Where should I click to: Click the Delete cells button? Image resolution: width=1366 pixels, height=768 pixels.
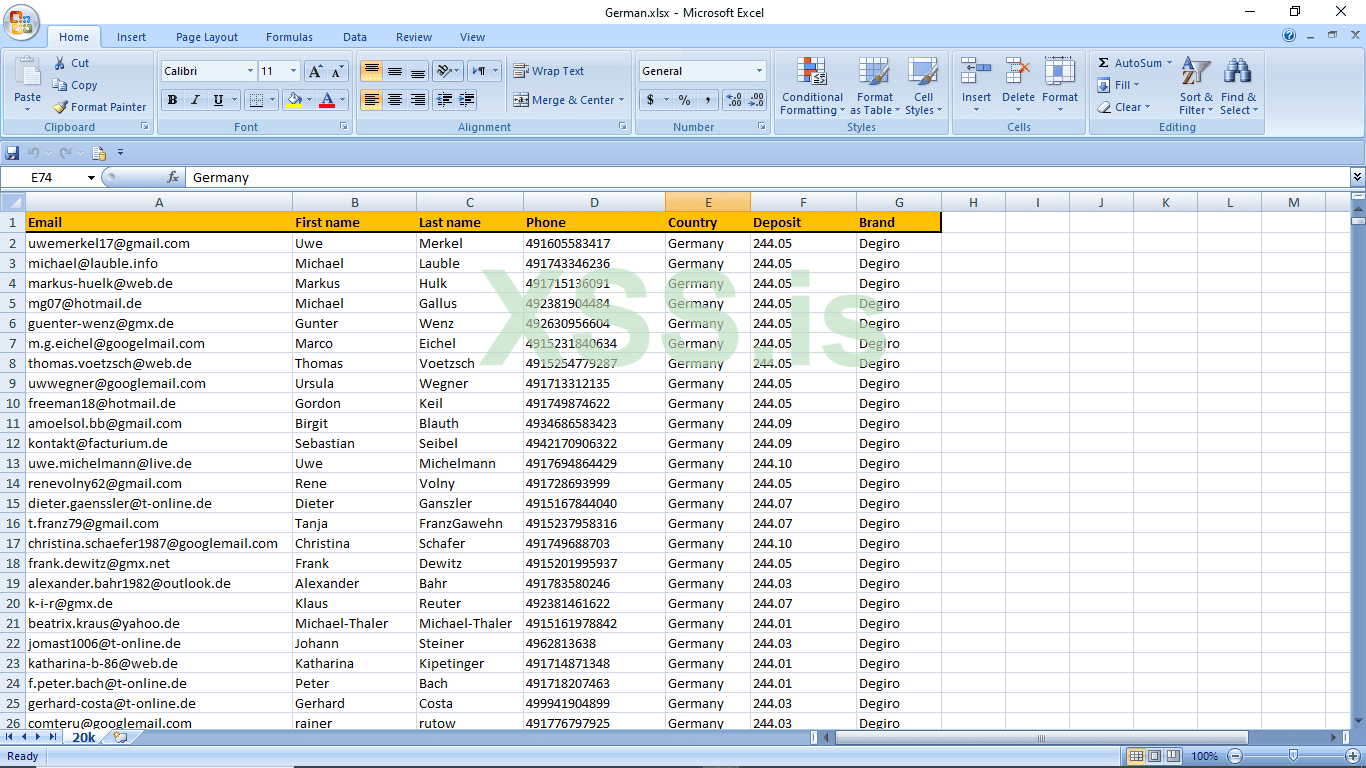[x=1018, y=85]
